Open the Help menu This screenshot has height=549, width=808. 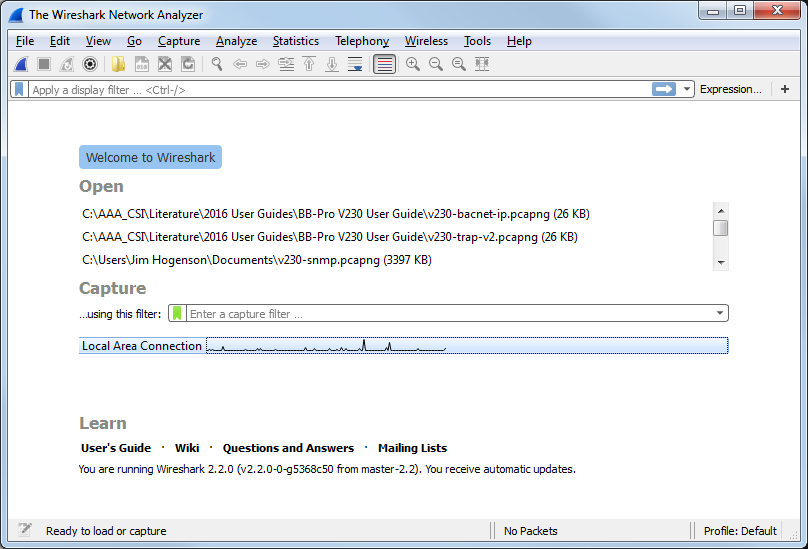tap(519, 41)
